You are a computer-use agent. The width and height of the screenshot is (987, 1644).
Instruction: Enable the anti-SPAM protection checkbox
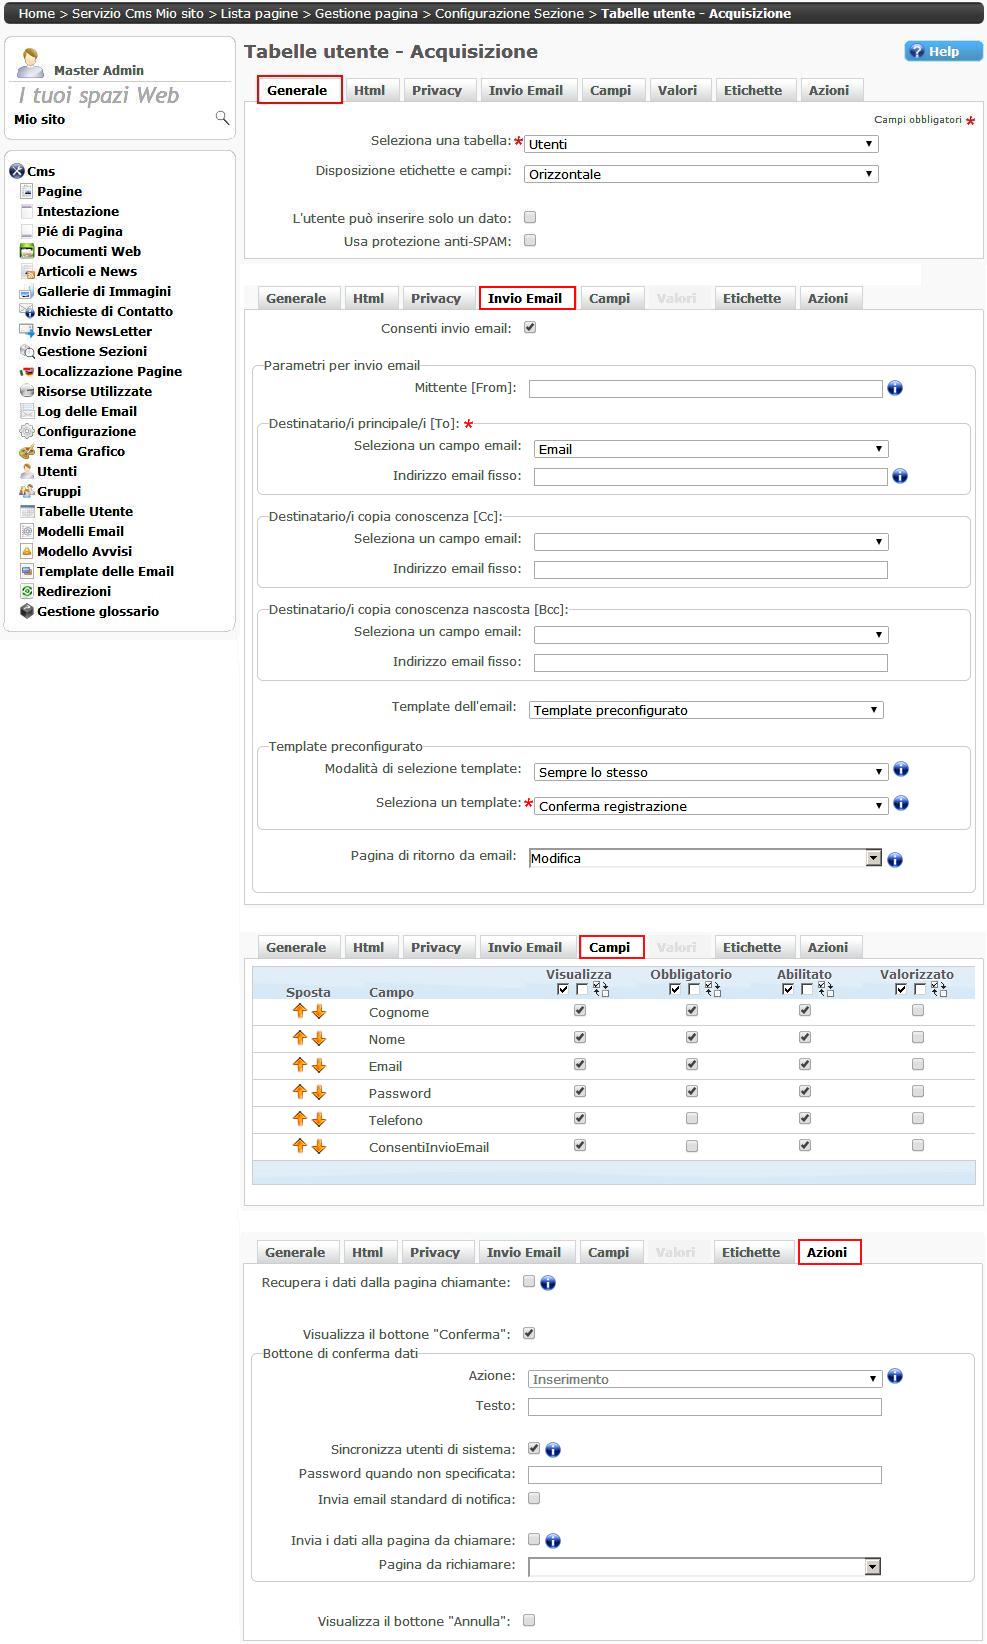coord(530,240)
